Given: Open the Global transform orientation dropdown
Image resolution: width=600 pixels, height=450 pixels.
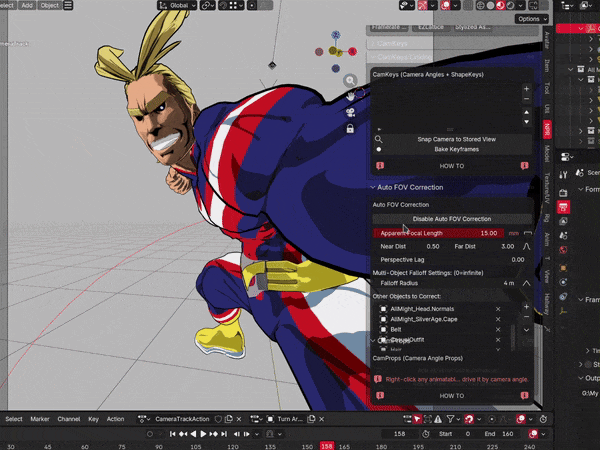Looking at the screenshot, I should [178, 6].
